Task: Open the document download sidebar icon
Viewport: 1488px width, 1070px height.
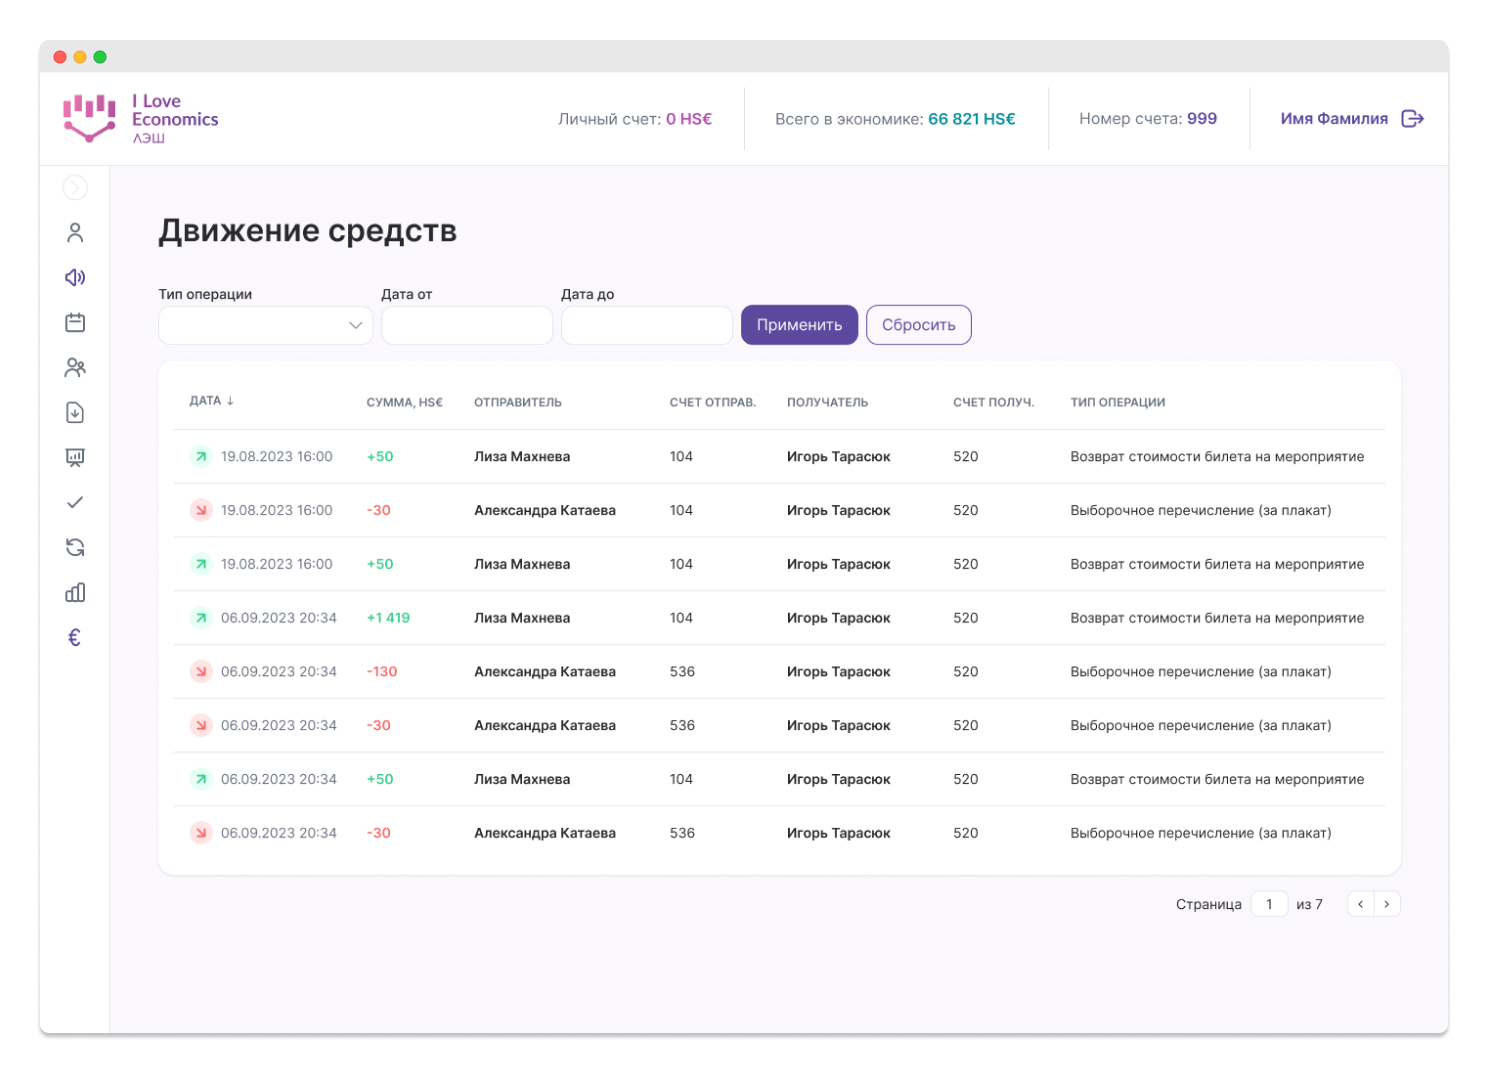Action: pos(75,412)
